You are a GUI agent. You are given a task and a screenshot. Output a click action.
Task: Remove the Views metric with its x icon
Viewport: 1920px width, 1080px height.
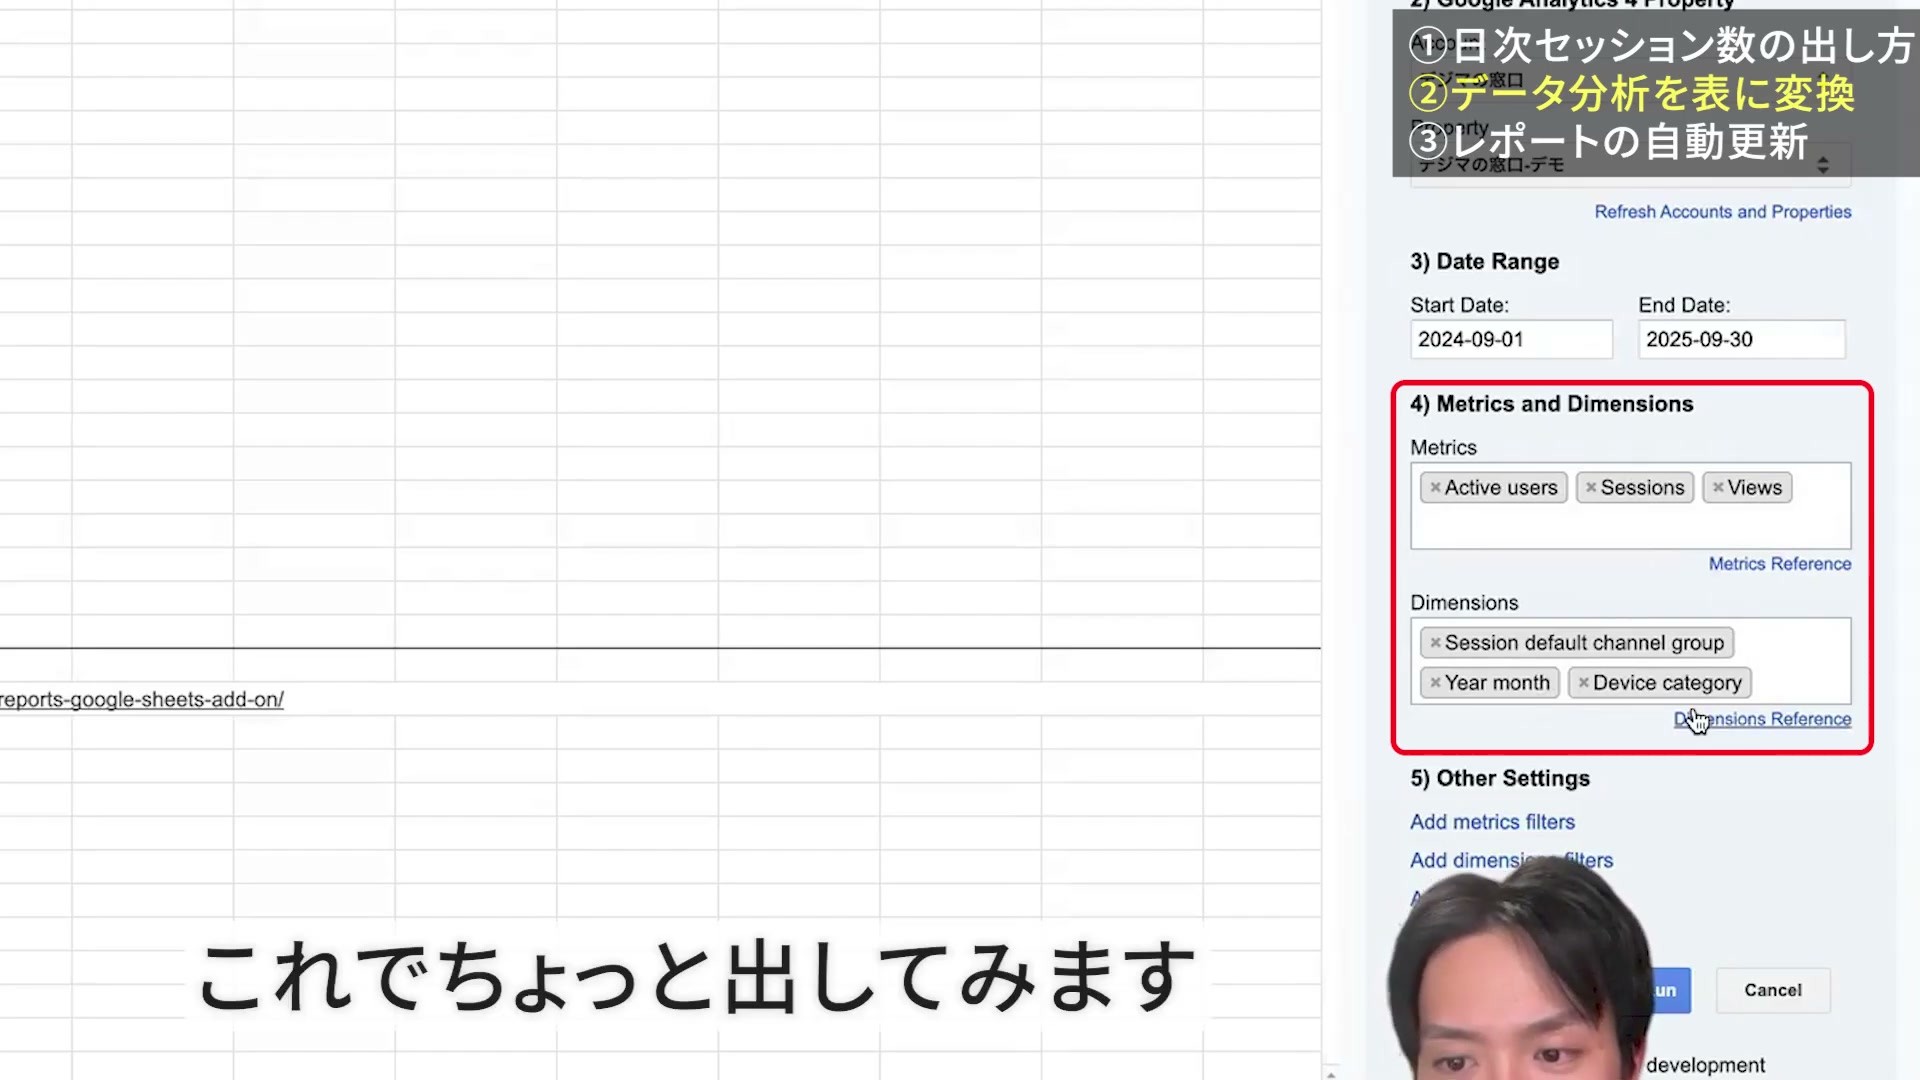click(x=1718, y=488)
